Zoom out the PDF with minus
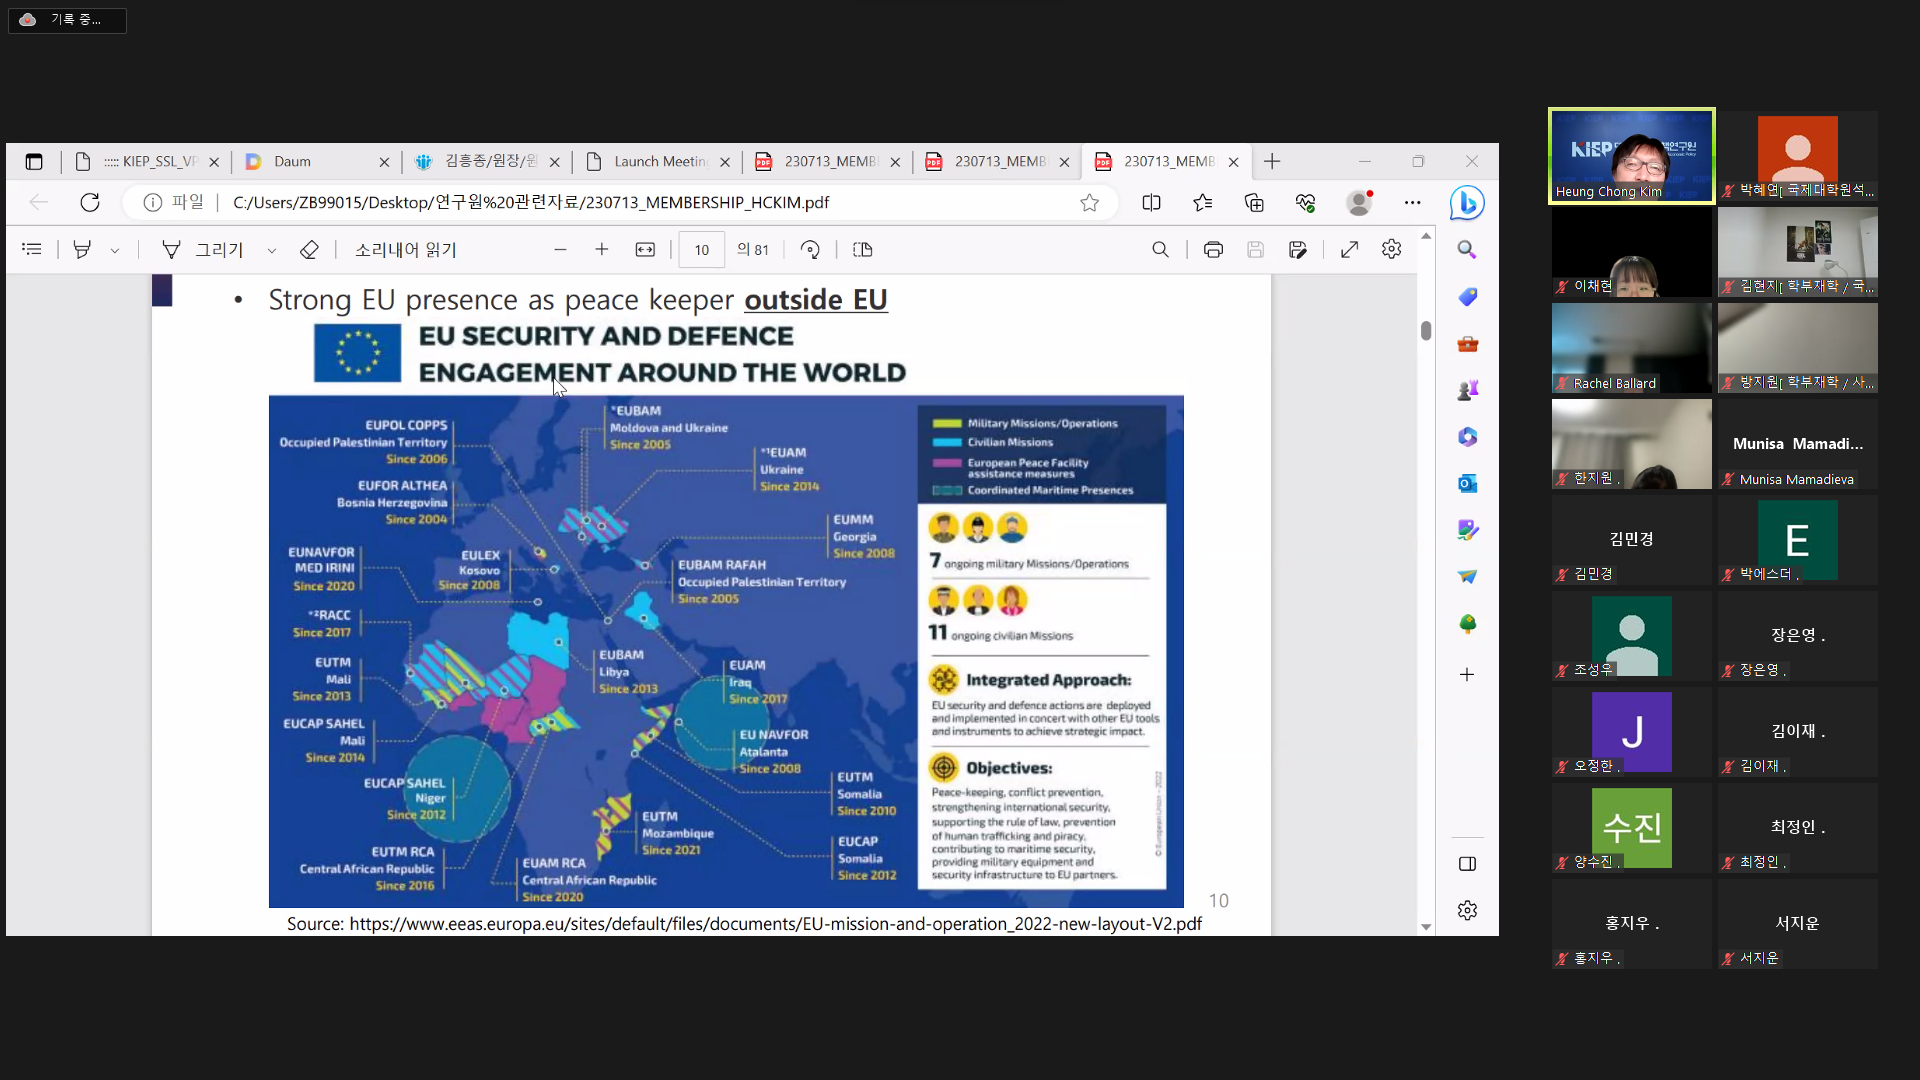This screenshot has width=1920, height=1080. [x=560, y=250]
